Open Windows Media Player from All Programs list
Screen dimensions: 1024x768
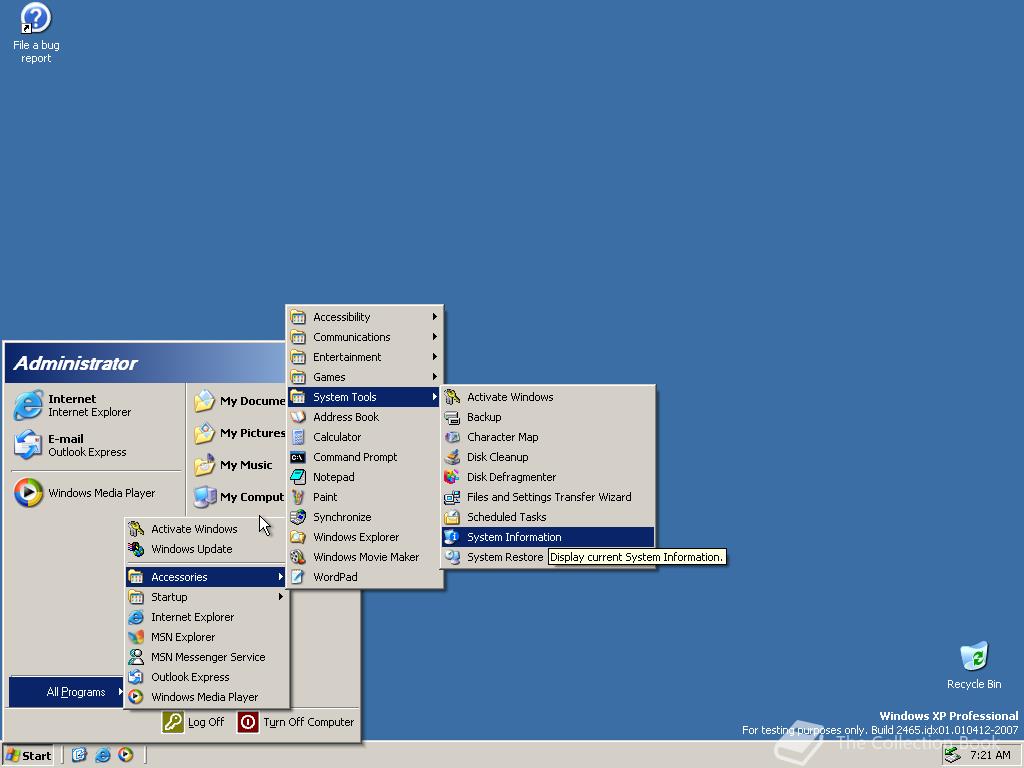206,697
